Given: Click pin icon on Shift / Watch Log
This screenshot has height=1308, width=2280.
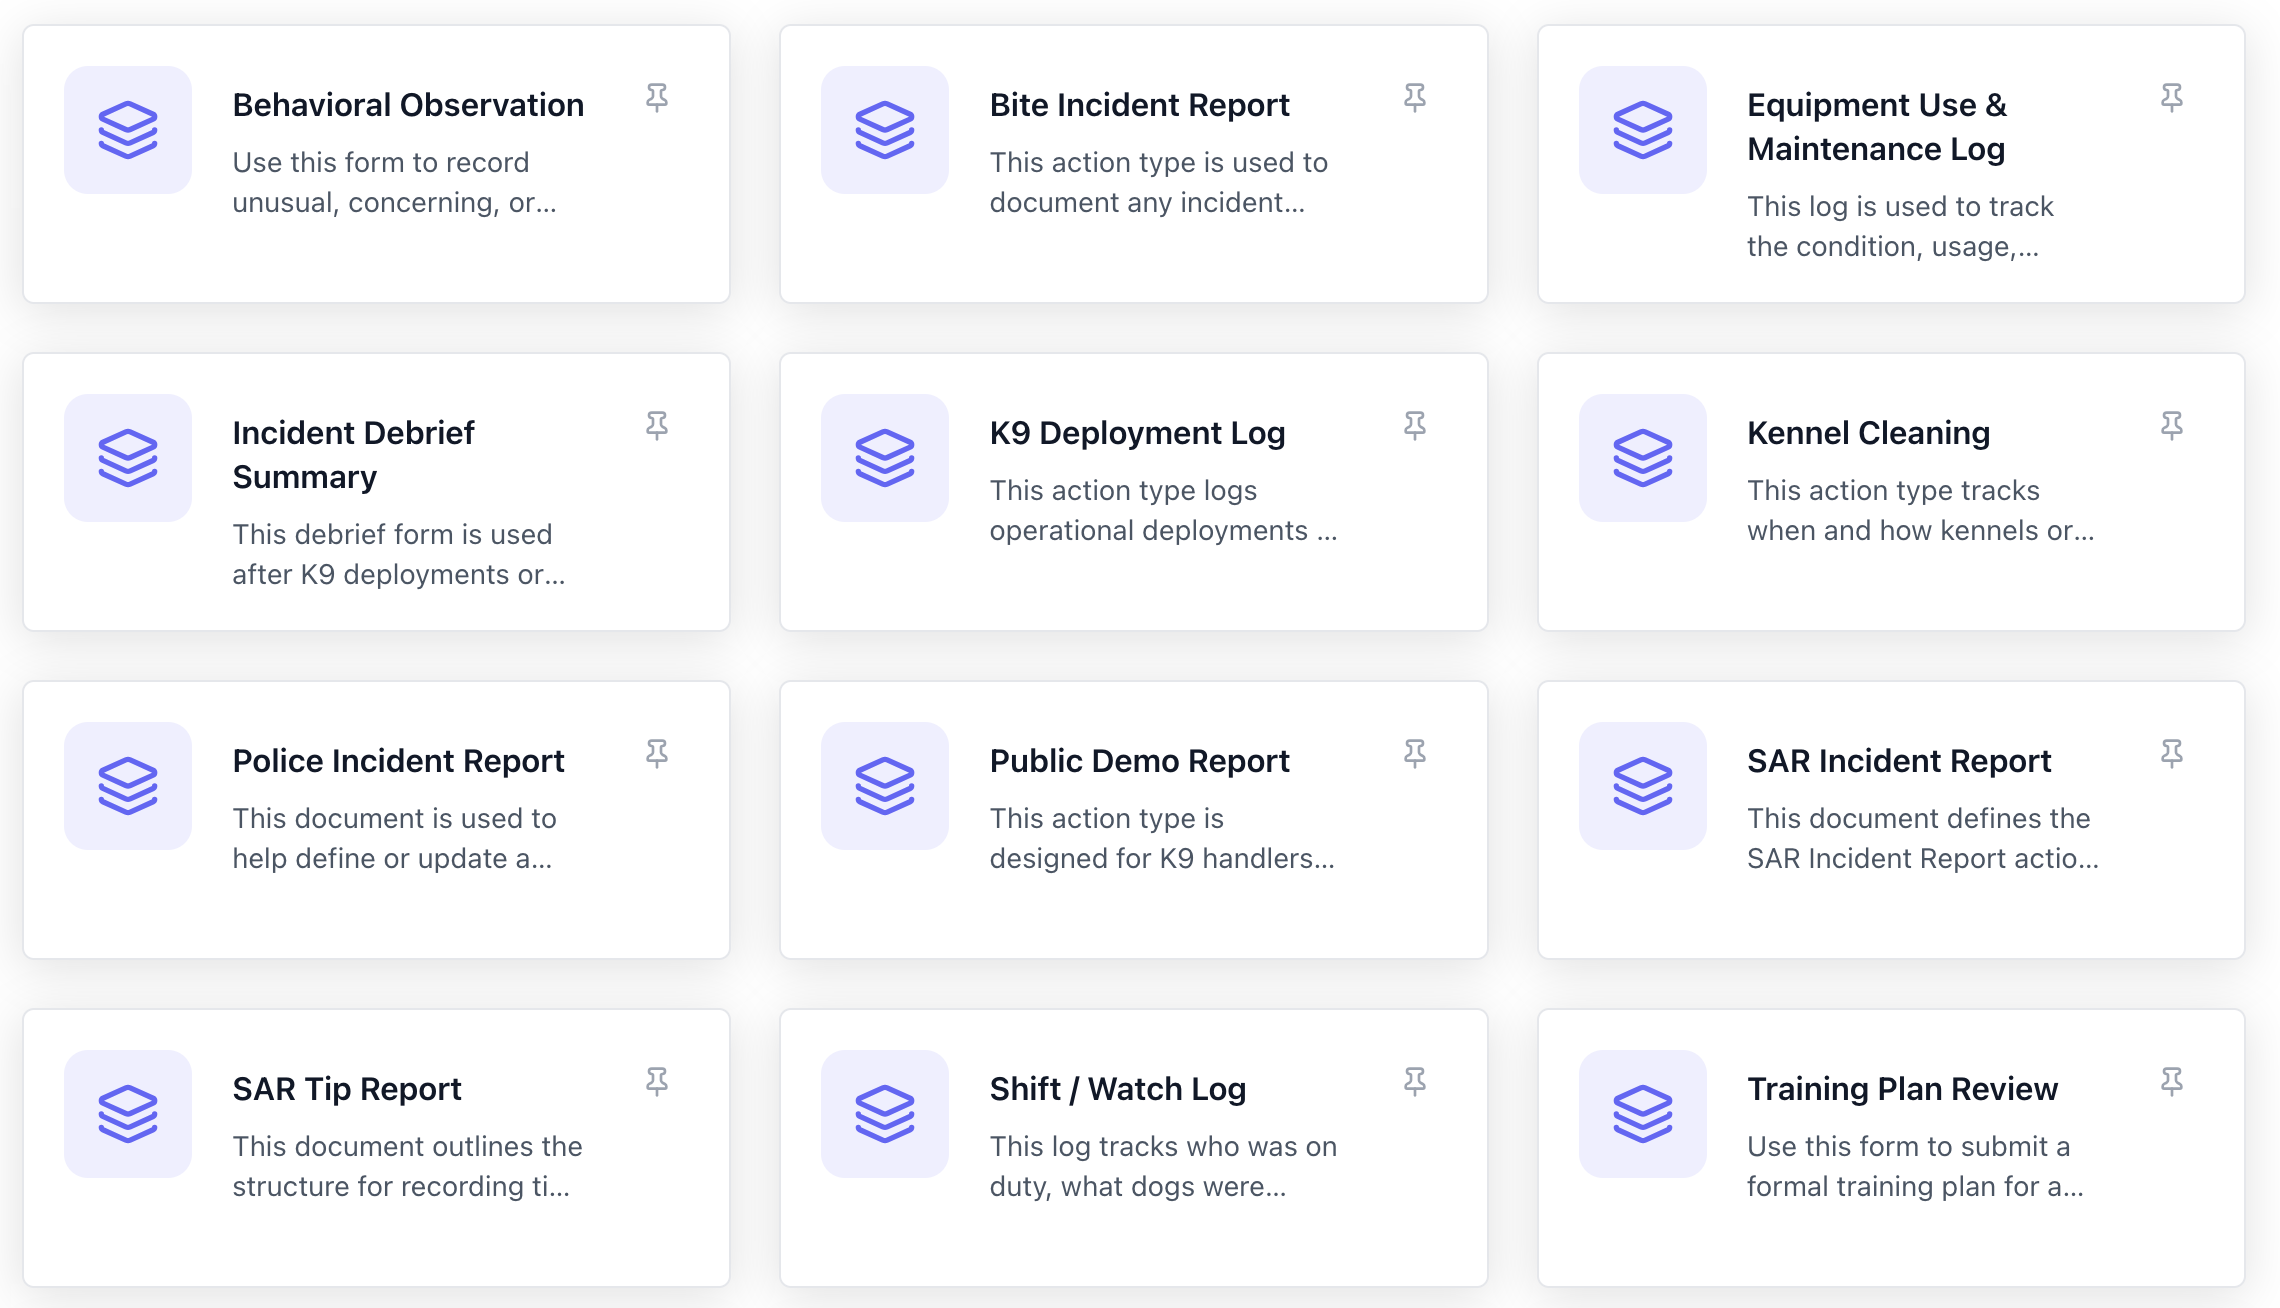Looking at the screenshot, I should (x=1414, y=1081).
